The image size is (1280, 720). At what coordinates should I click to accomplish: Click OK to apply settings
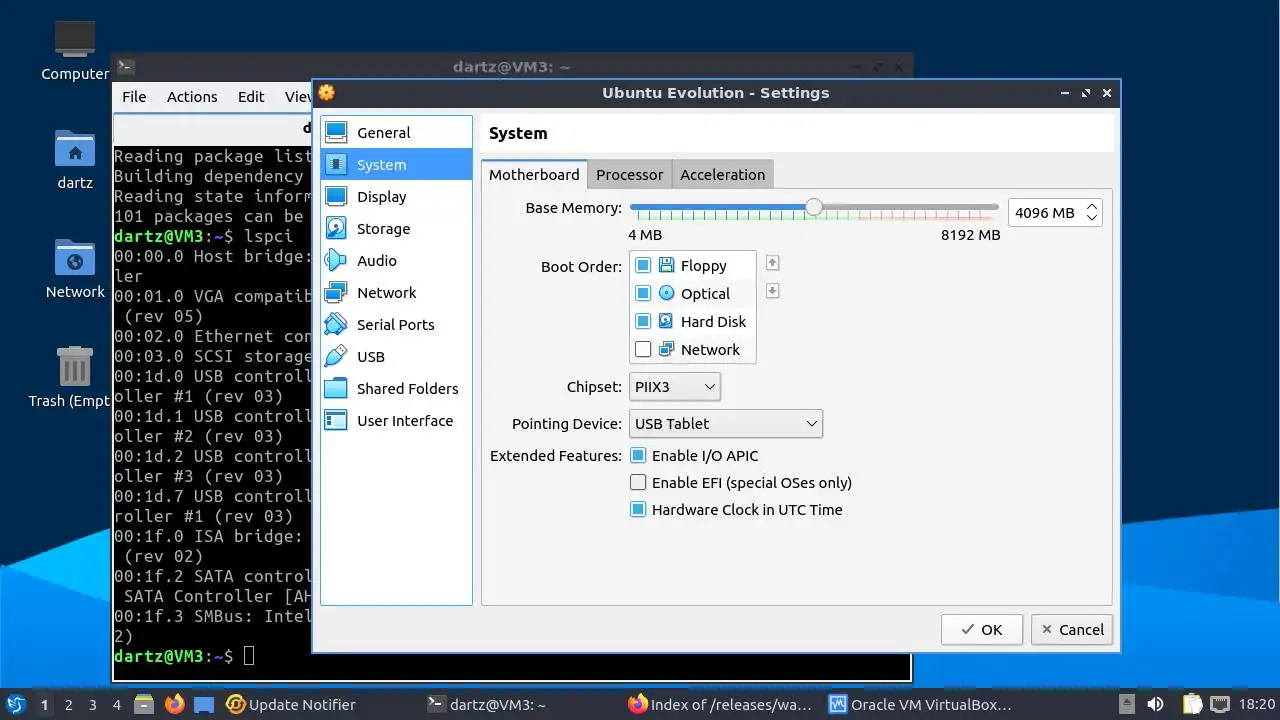[x=981, y=630]
